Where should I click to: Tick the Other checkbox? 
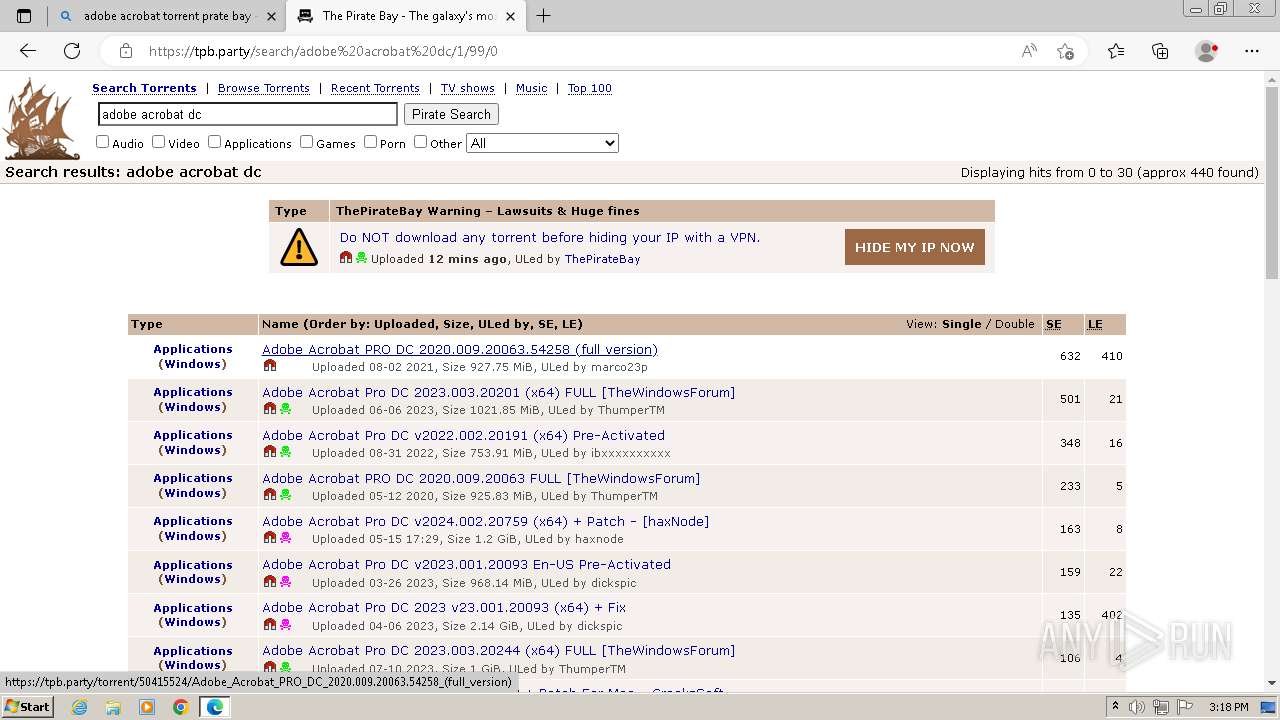coord(420,142)
